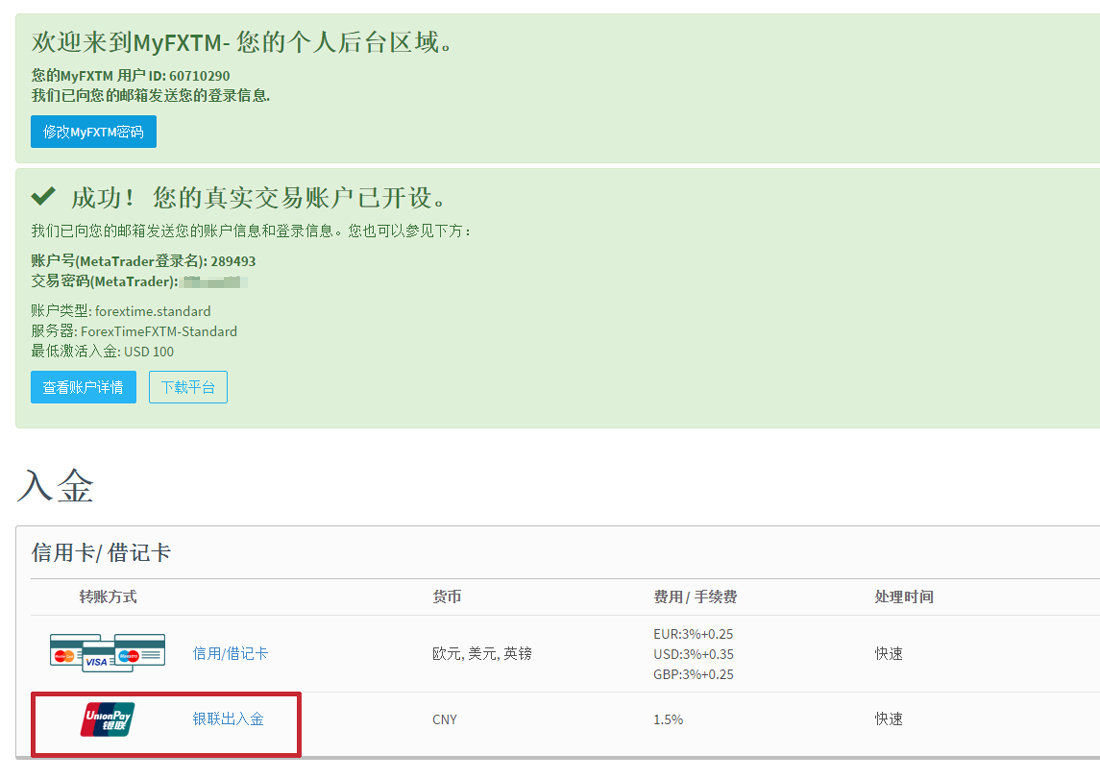Click the 欧元, 美元, 英镑 currency cell
Screen dimensions: 1100x779
tap(482, 653)
